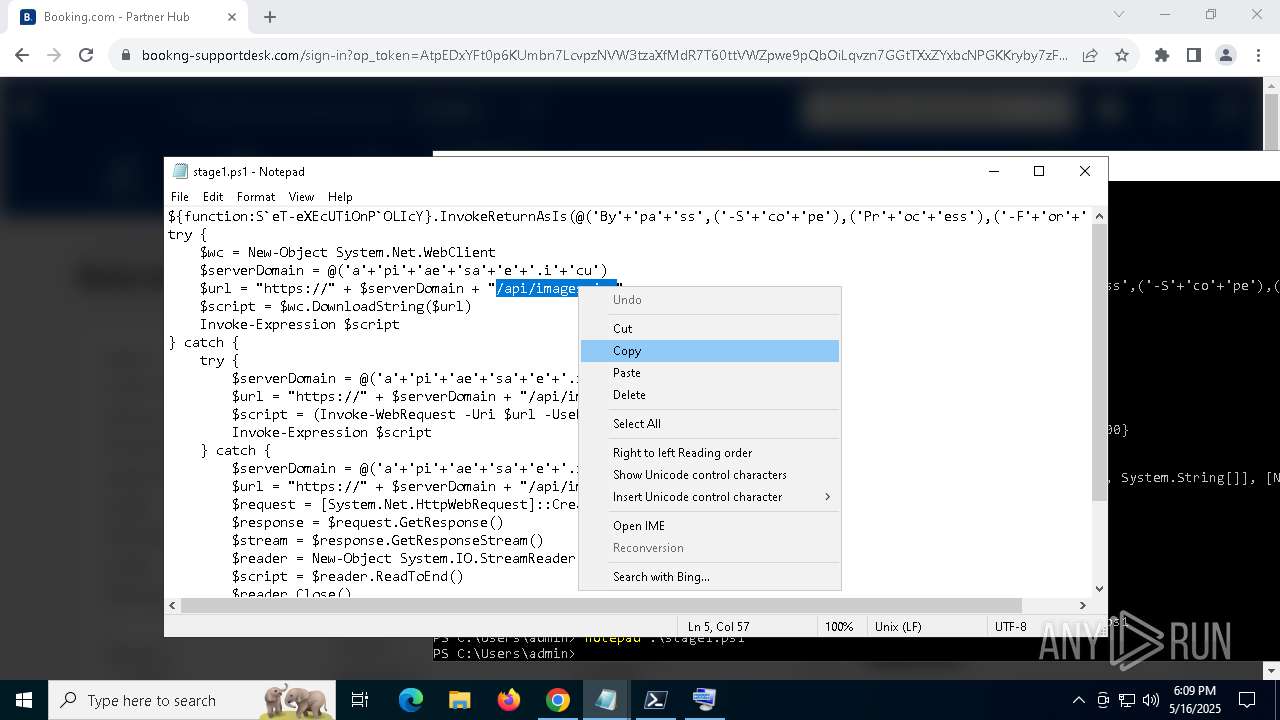The image size is (1280, 720).
Task: Click the share page icon
Action: pos(1090,55)
